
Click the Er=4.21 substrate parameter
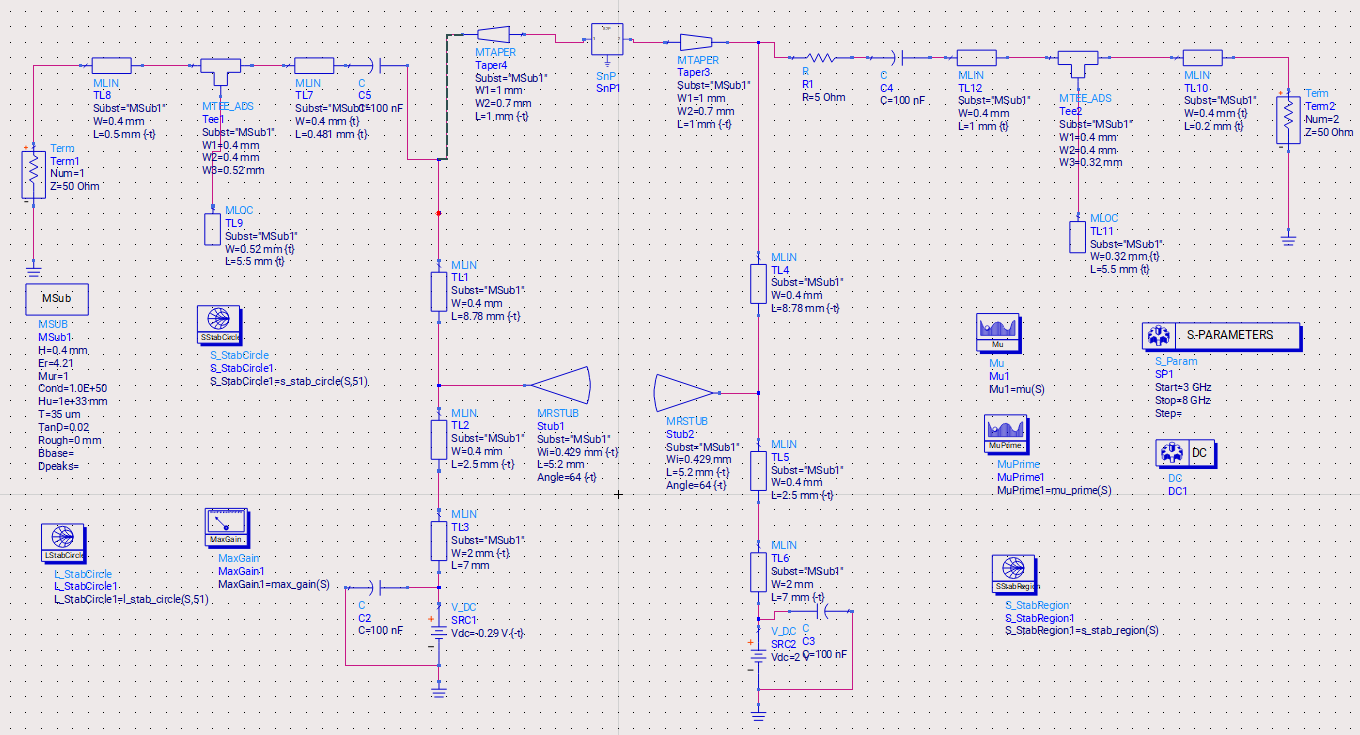pyautogui.click(x=58, y=364)
